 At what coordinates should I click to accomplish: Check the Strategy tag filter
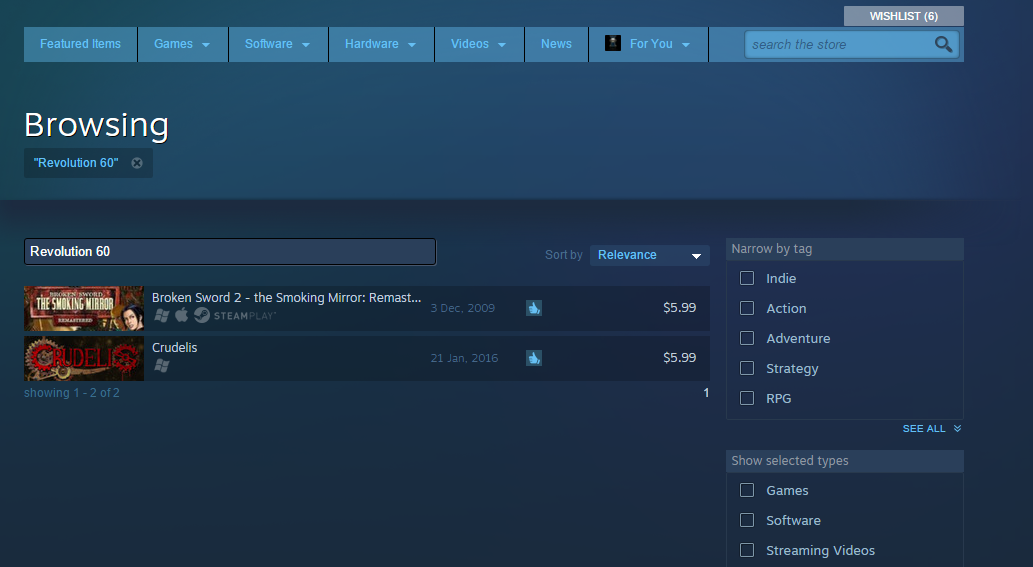point(746,368)
